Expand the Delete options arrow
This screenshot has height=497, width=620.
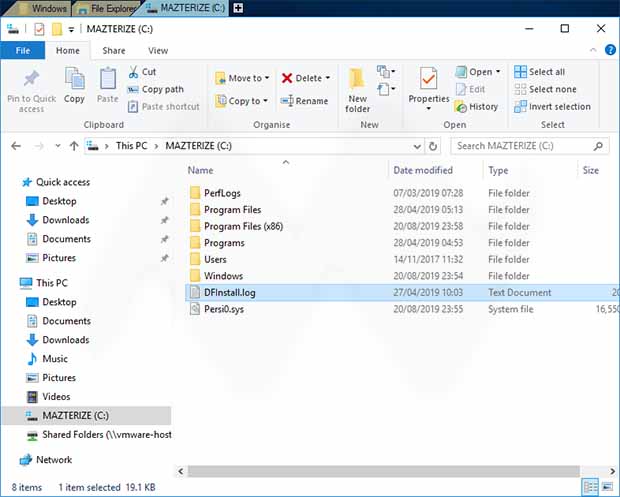coord(328,78)
